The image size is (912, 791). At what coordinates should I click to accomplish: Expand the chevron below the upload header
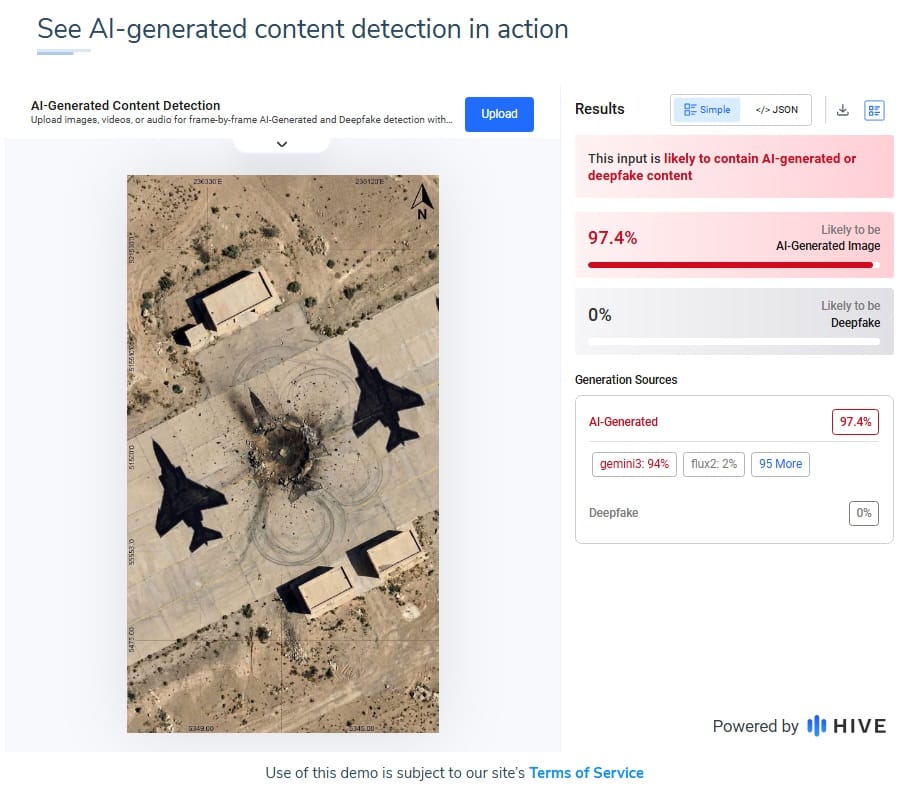282,144
